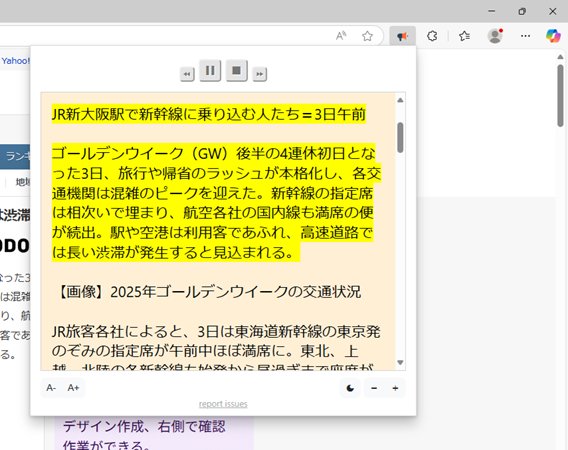The width and height of the screenshot is (568, 450).
Task: Click the highlighted JR新大阪駅 caption line
Action: [x=209, y=114]
